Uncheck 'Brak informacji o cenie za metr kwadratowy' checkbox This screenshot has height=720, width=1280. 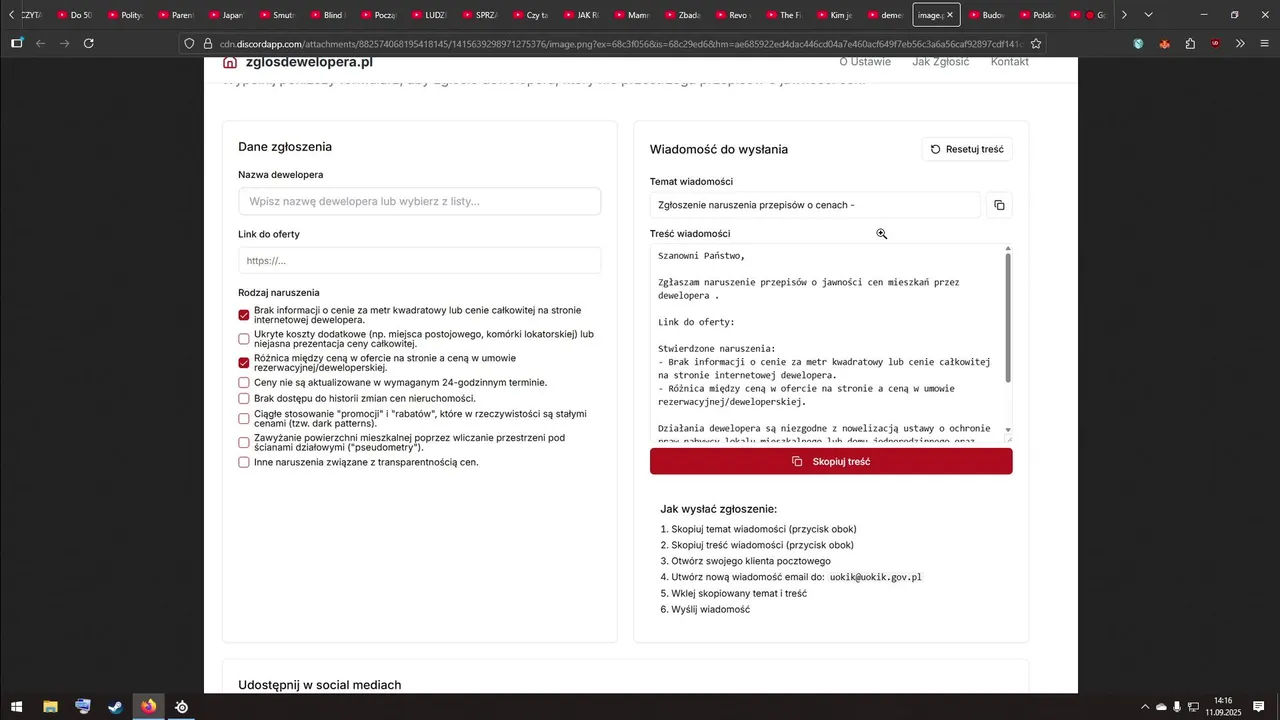pyautogui.click(x=244, y=315)
